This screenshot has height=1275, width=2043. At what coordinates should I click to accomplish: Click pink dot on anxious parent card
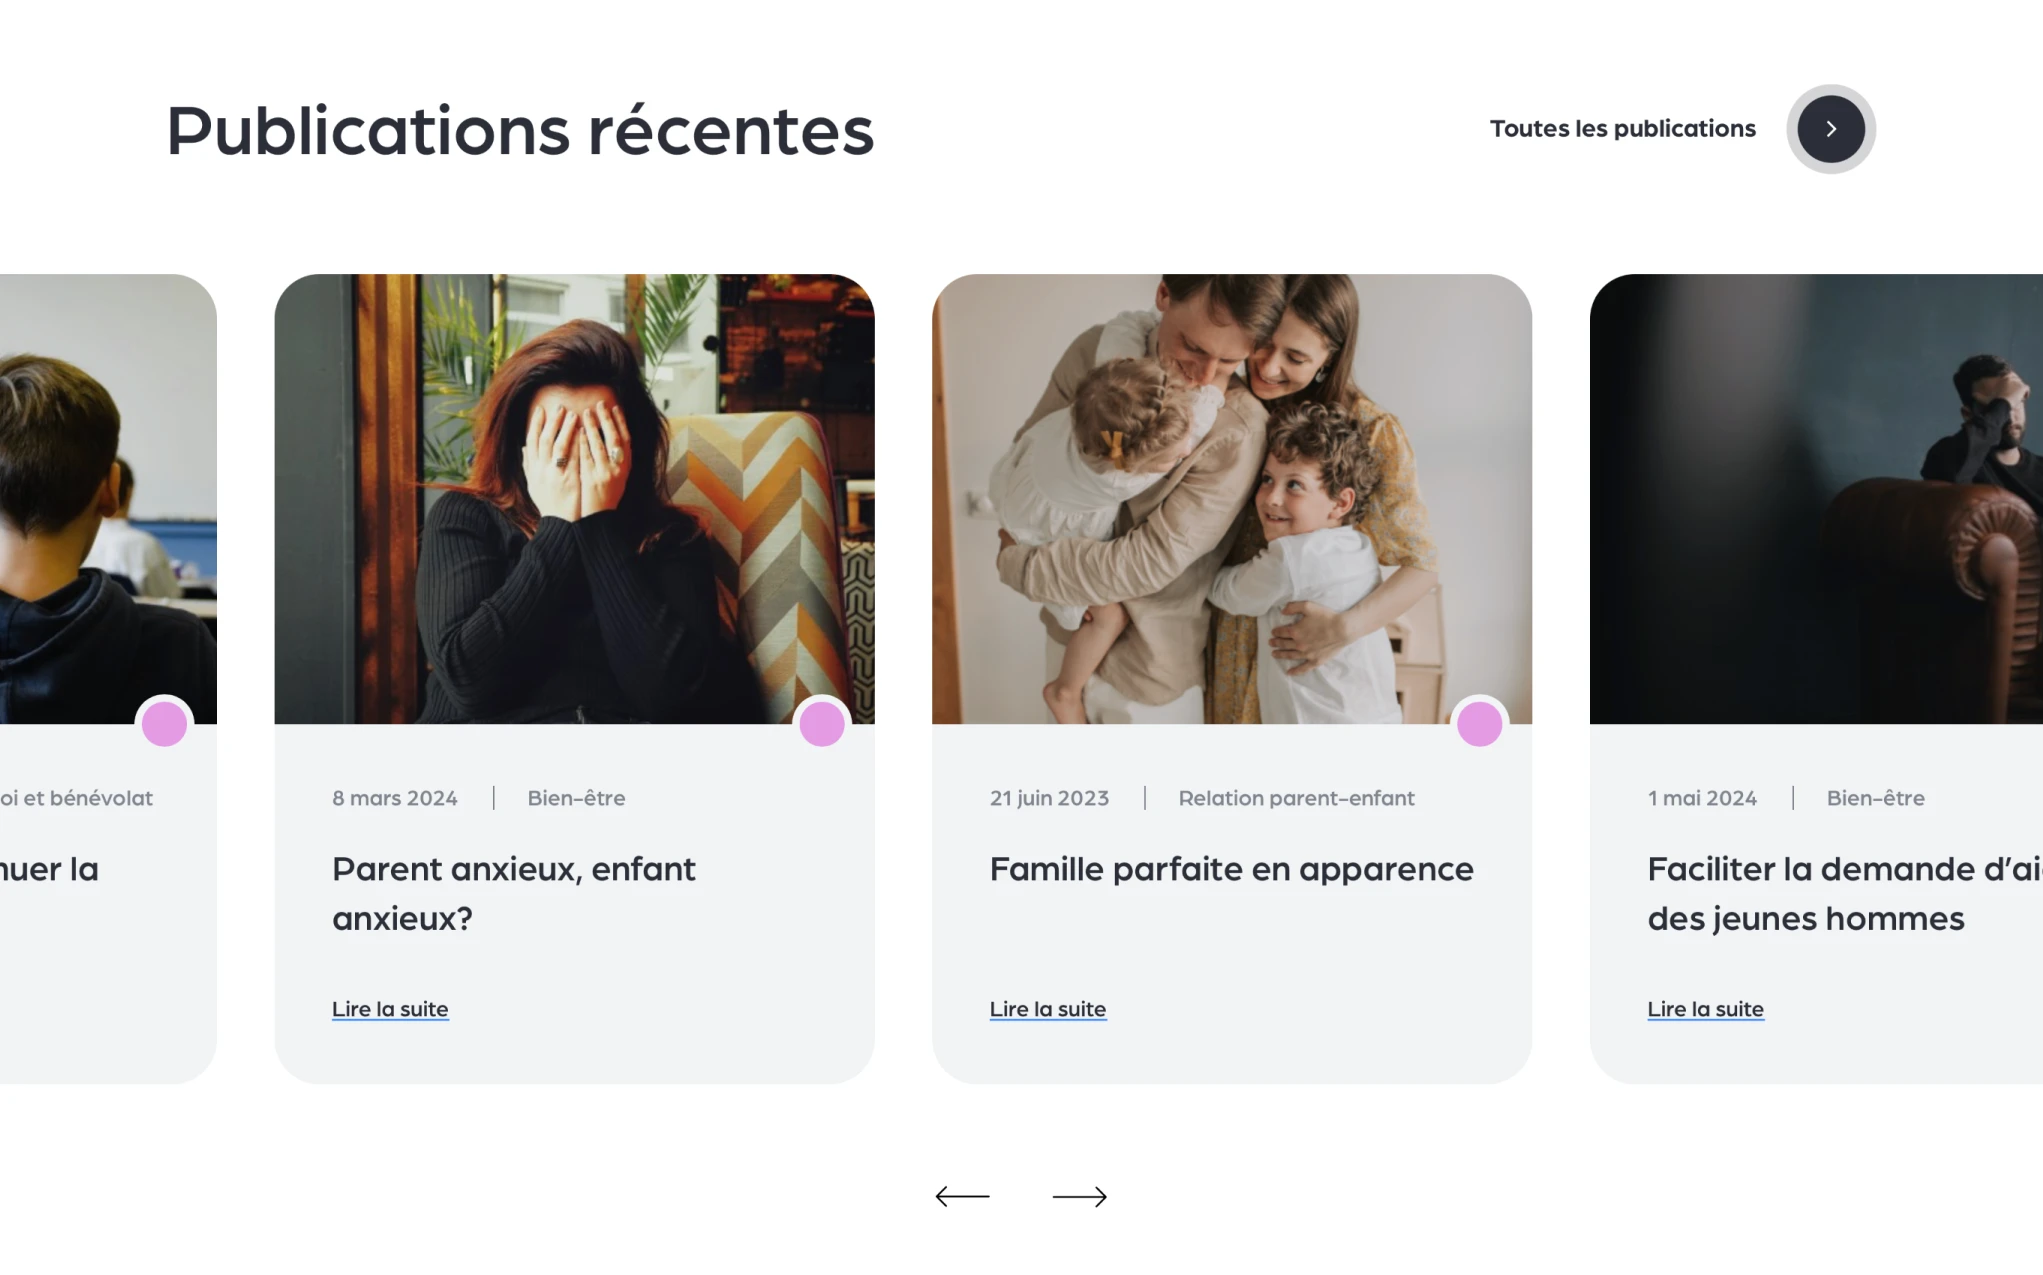point(822,724)
